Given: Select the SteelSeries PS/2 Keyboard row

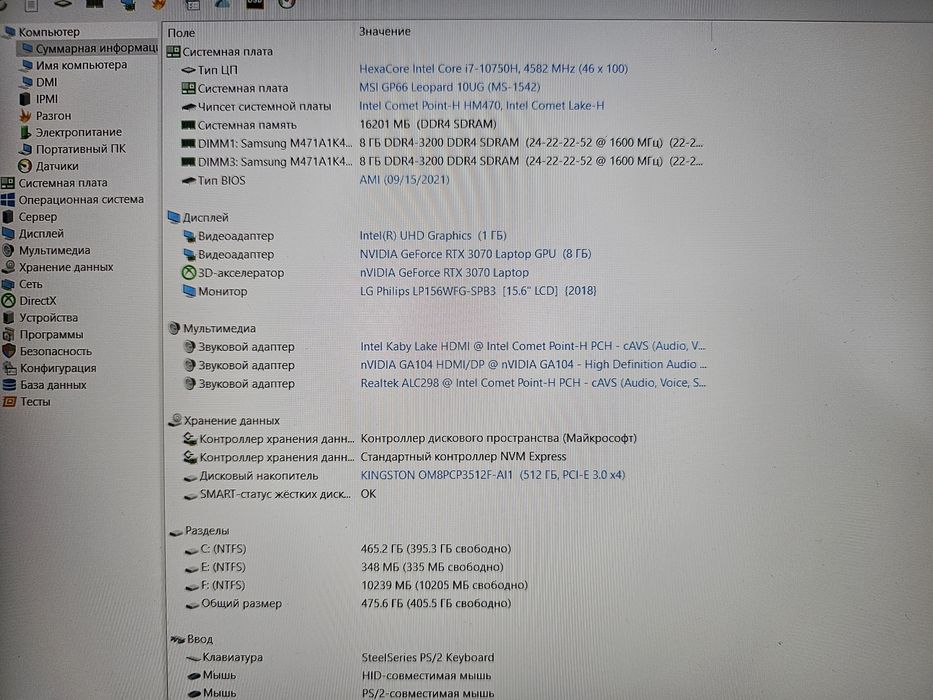Looking at the screenshot, I should click(340, 658).
